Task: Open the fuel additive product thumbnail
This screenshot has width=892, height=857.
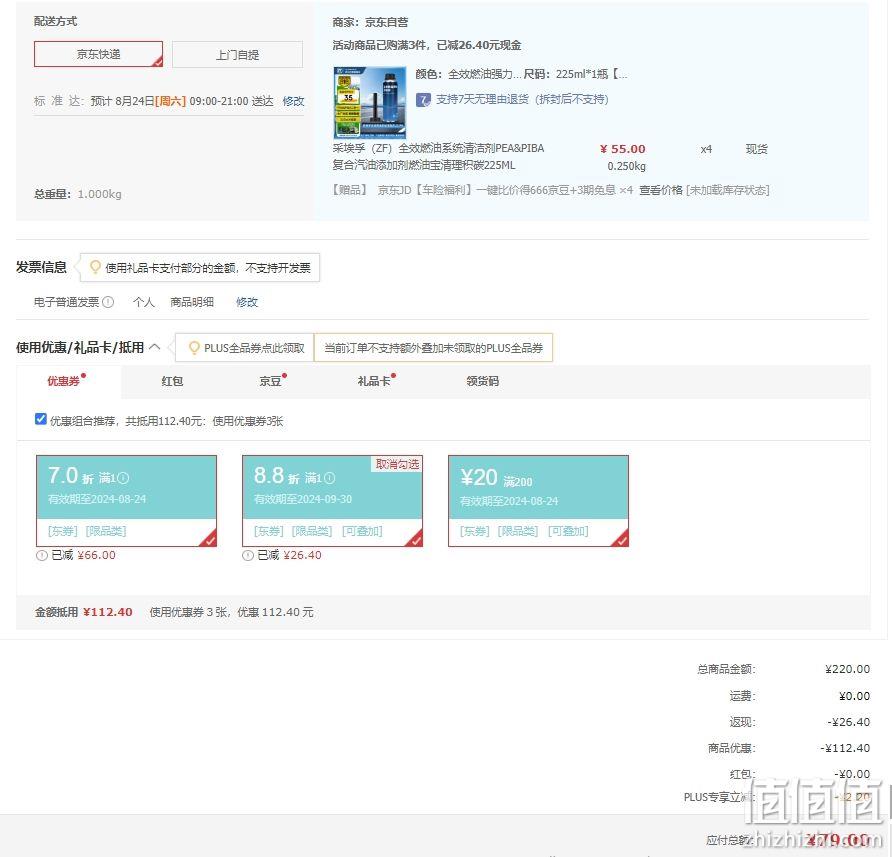Action: coord(370,103)
